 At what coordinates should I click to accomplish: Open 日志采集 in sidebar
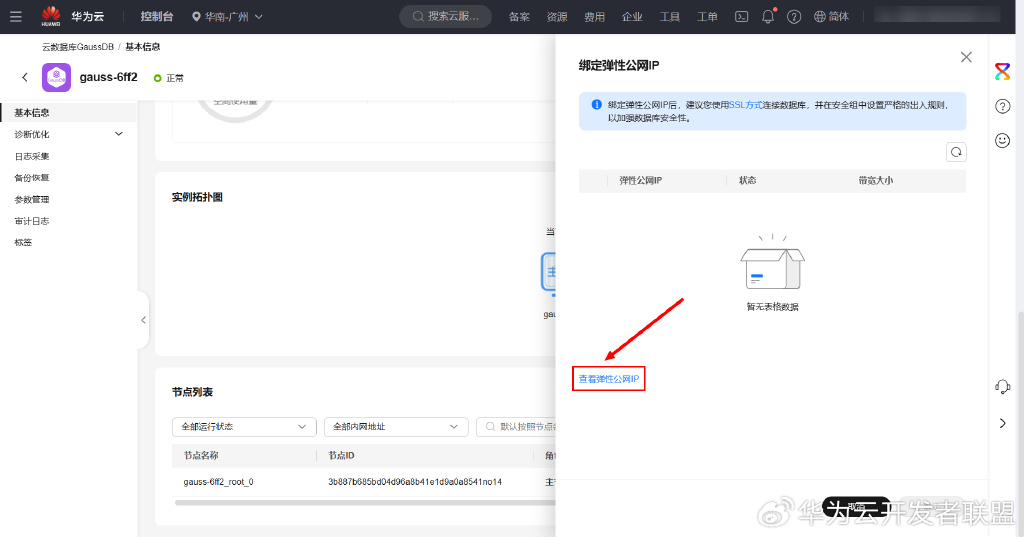point(32,156)
